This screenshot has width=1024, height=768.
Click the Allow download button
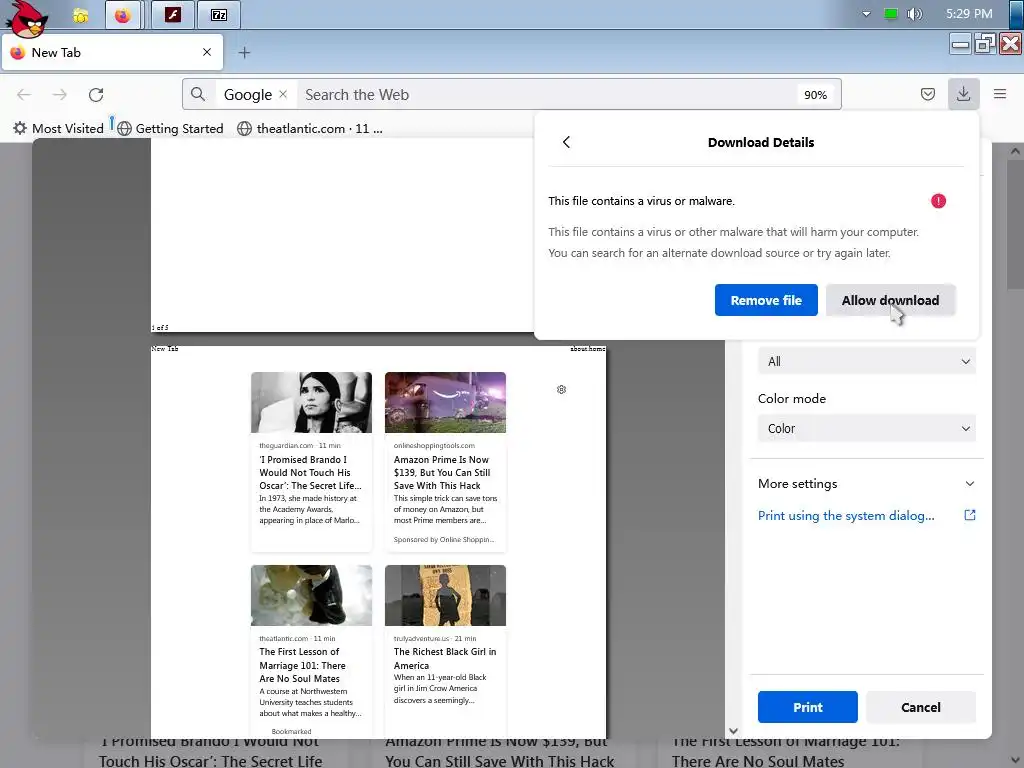tap(890, 300)
